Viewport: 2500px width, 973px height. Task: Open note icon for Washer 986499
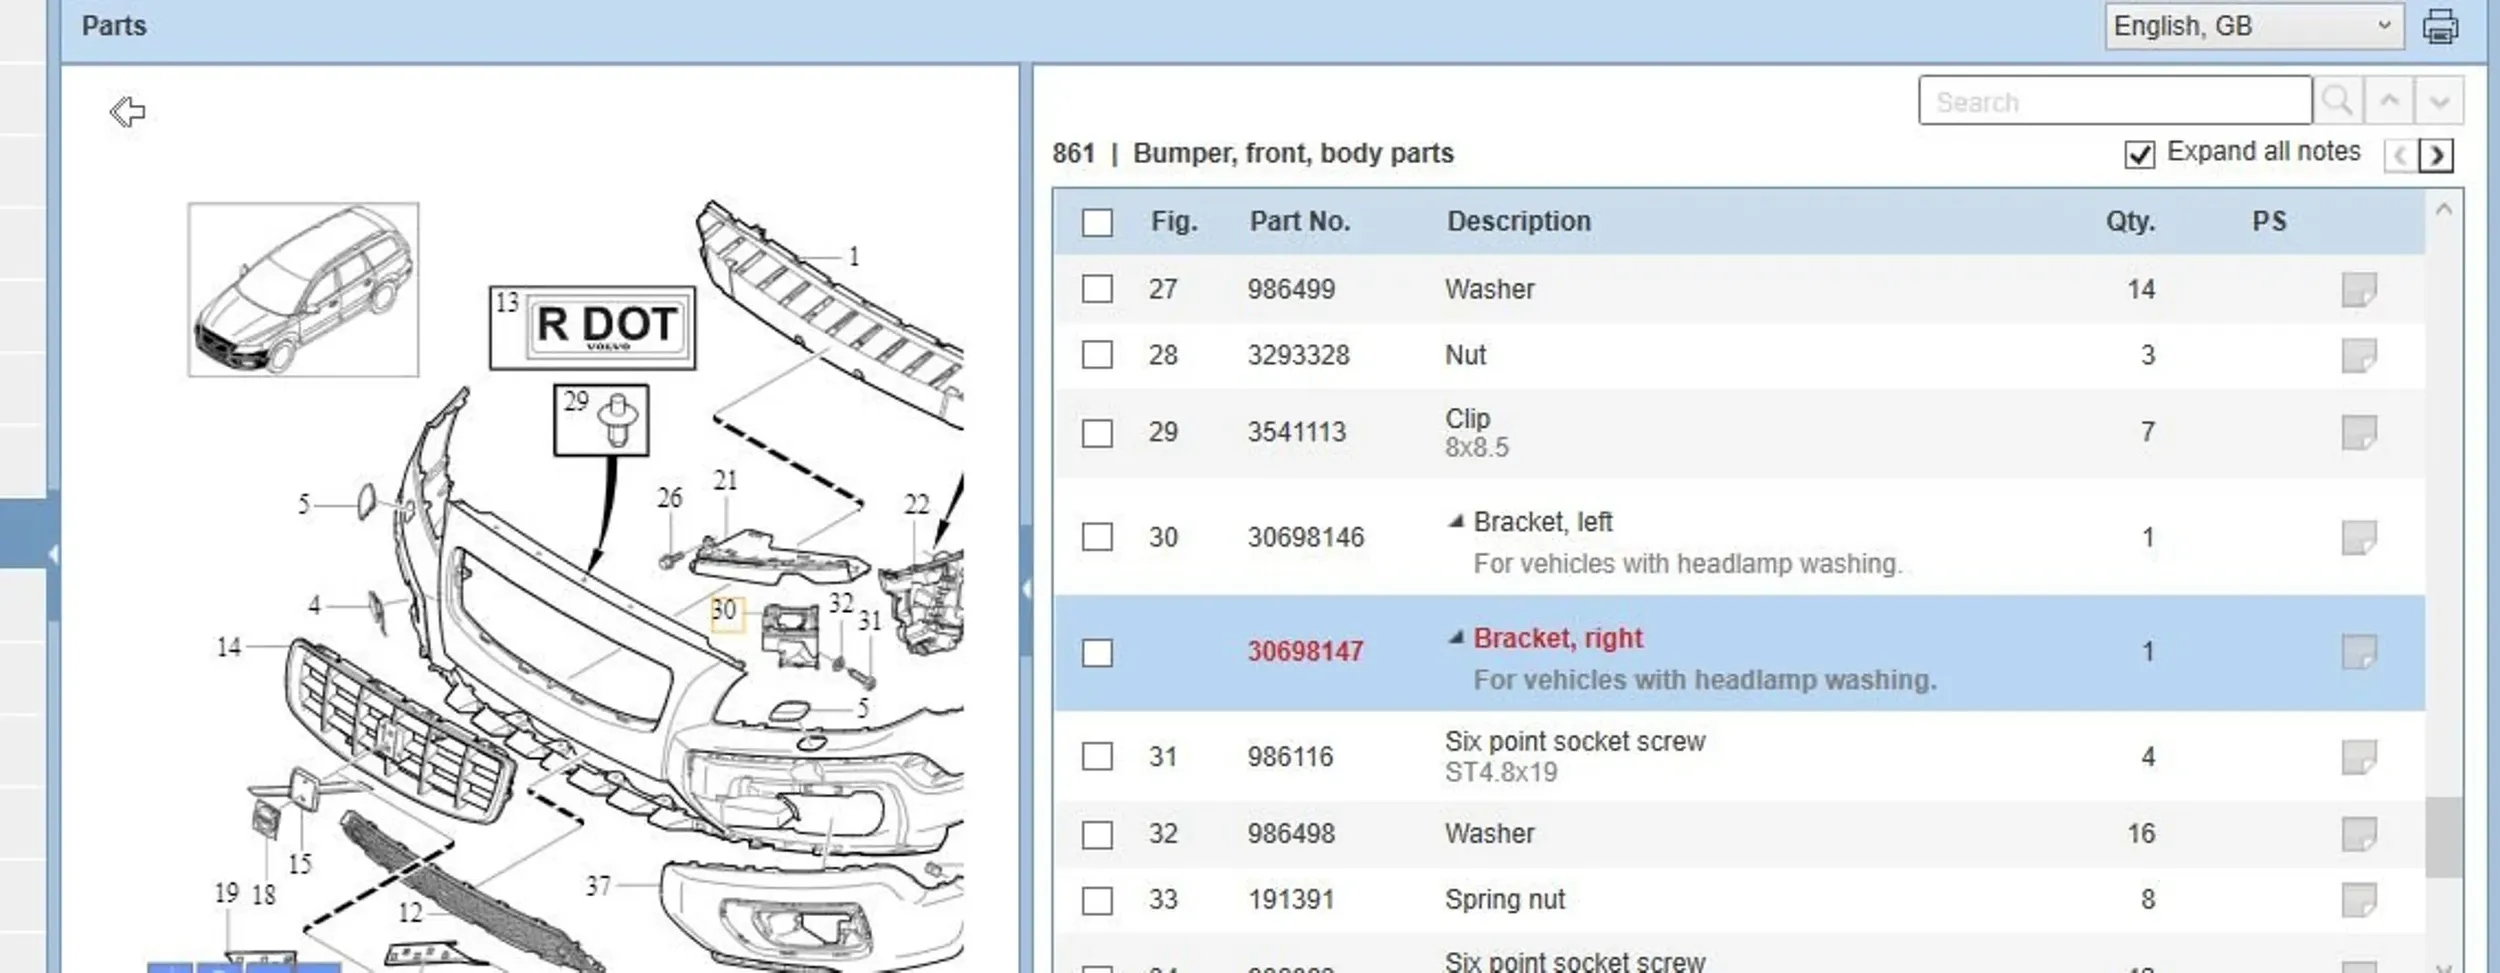pos(2359,290)
